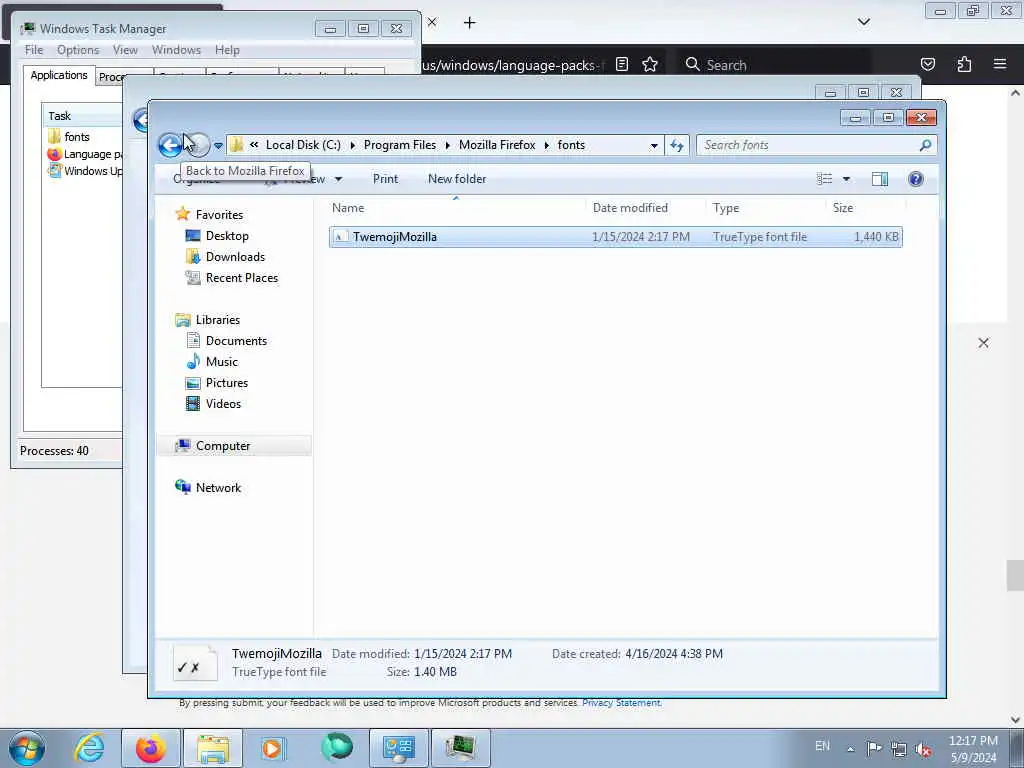Click the Forward navigation arrow in Explorer
This screenshot has height=768, width=1024.
tap(199, 145)
